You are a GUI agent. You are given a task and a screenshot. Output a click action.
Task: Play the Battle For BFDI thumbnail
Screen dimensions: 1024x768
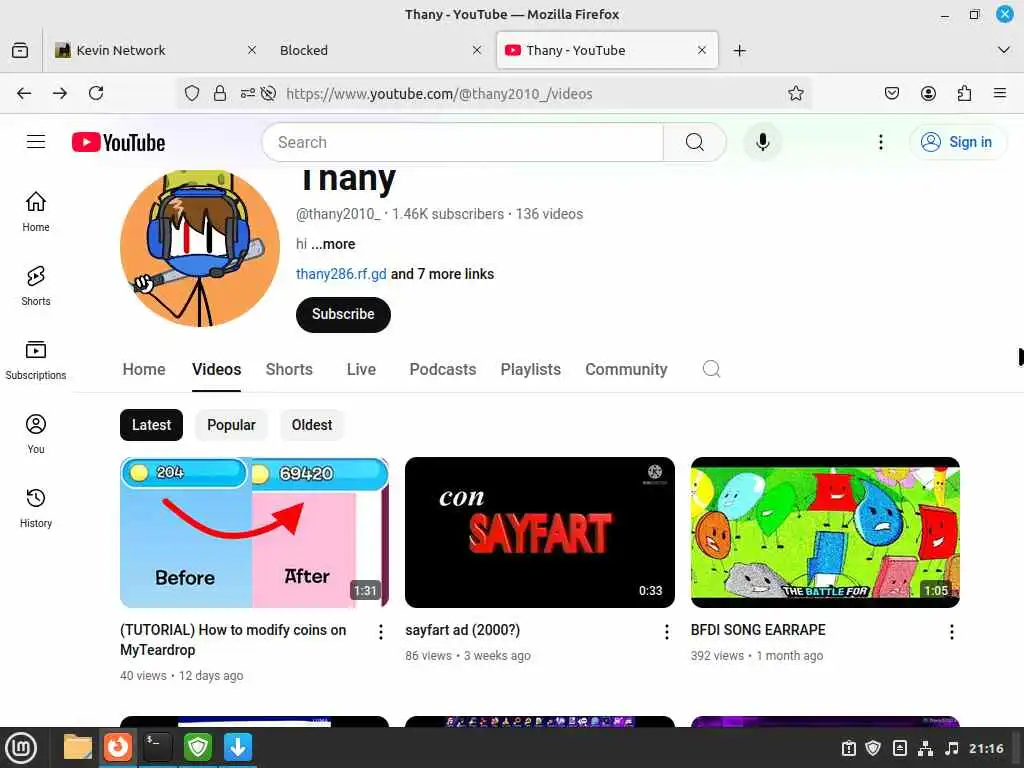point(825,532)
